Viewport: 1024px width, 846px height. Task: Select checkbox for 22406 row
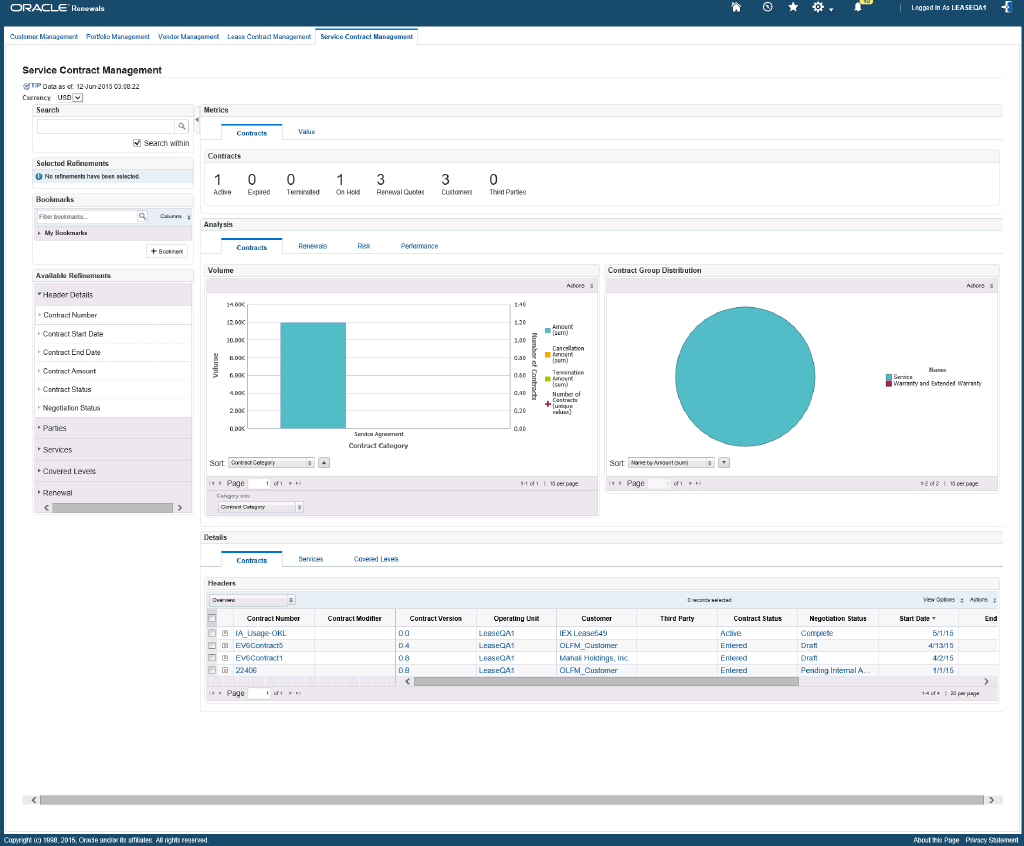212,670
